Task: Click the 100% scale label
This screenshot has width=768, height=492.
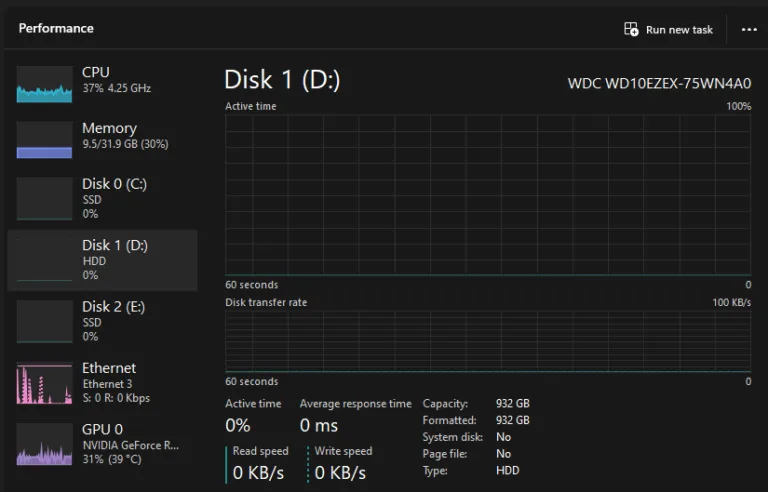Action: pyautogui.click(x=739, y=106)
